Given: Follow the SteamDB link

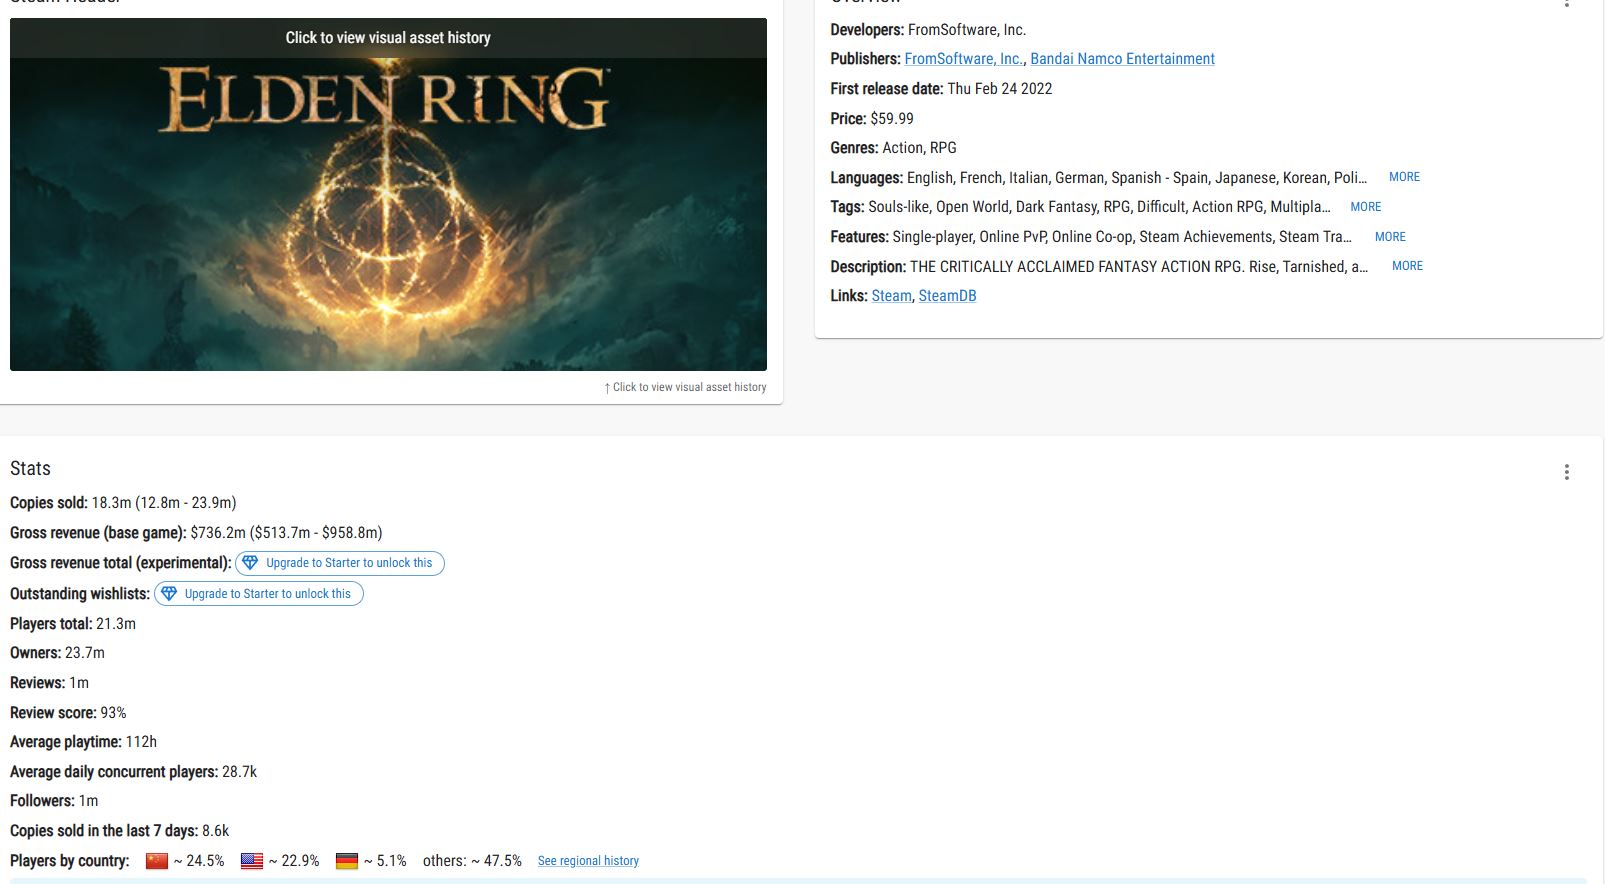Looking at the screenshot, I should pos(947,296).
